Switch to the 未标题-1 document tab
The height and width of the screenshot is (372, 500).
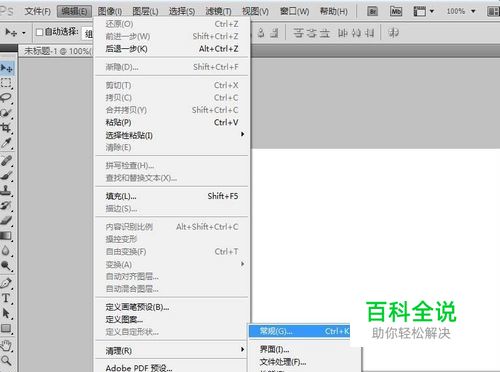pos(57,51)
